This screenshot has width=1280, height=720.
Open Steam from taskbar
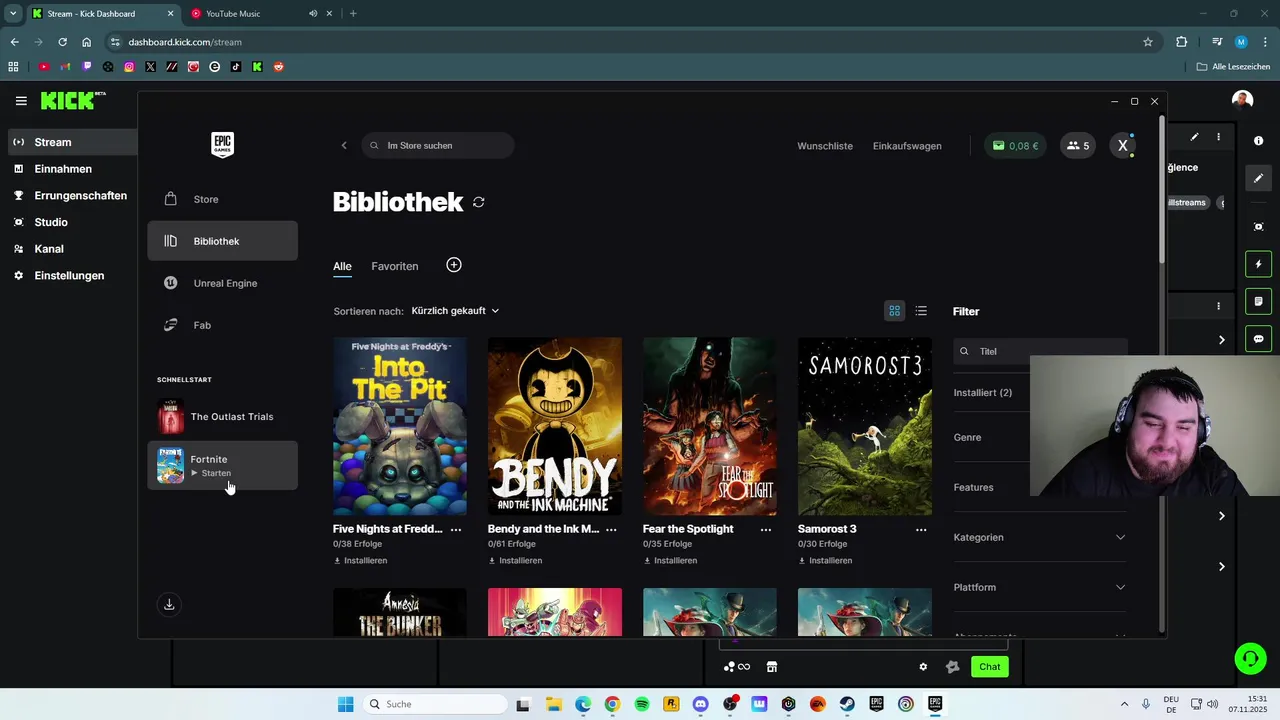pyautogui.click(x=847, y=704)
